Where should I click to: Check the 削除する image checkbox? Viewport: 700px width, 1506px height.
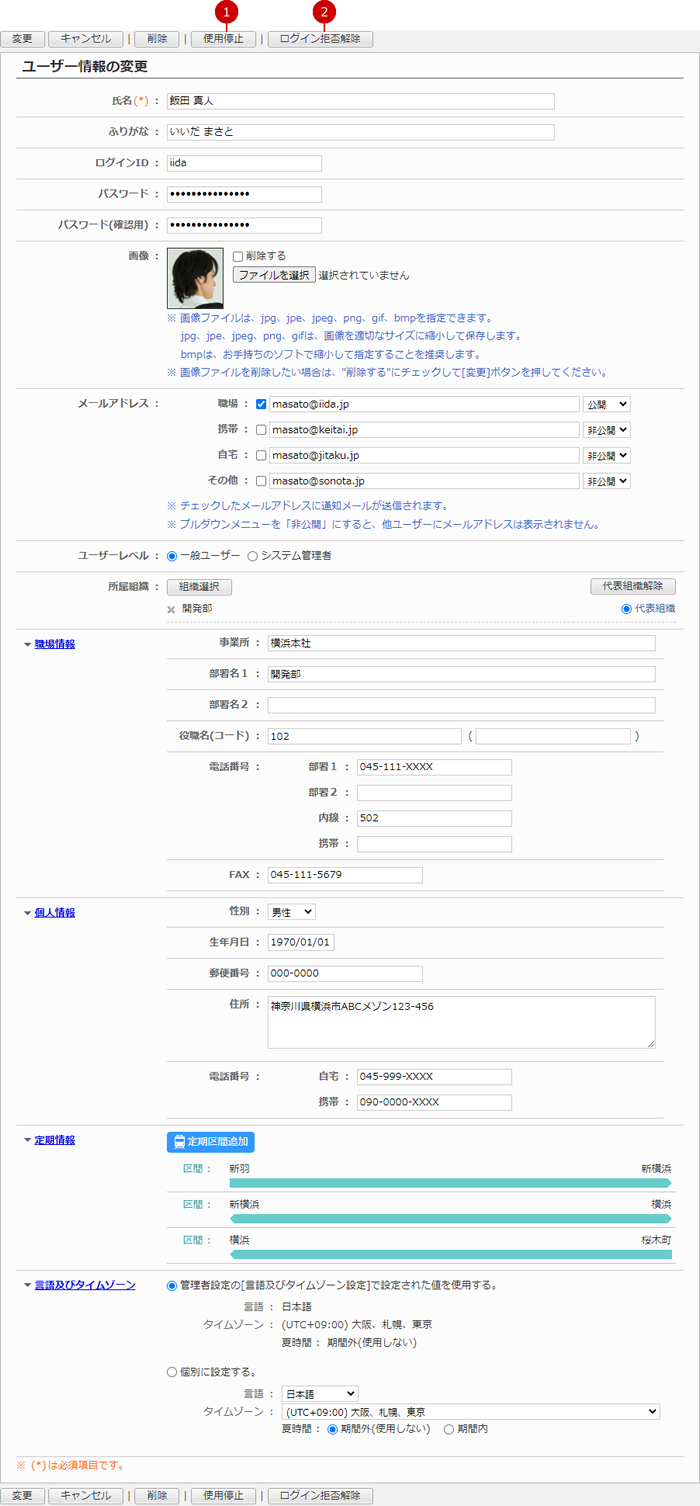(238, 256)
